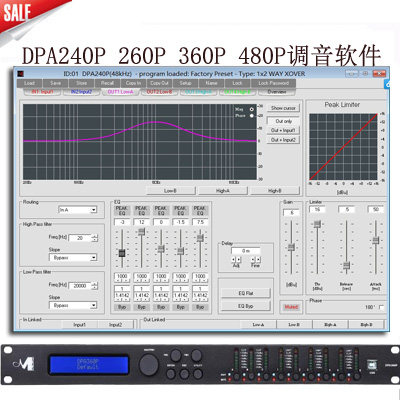Switch to the IN2 Input2 tab
This screenshot has height=400, width=400.
[81, 92]
